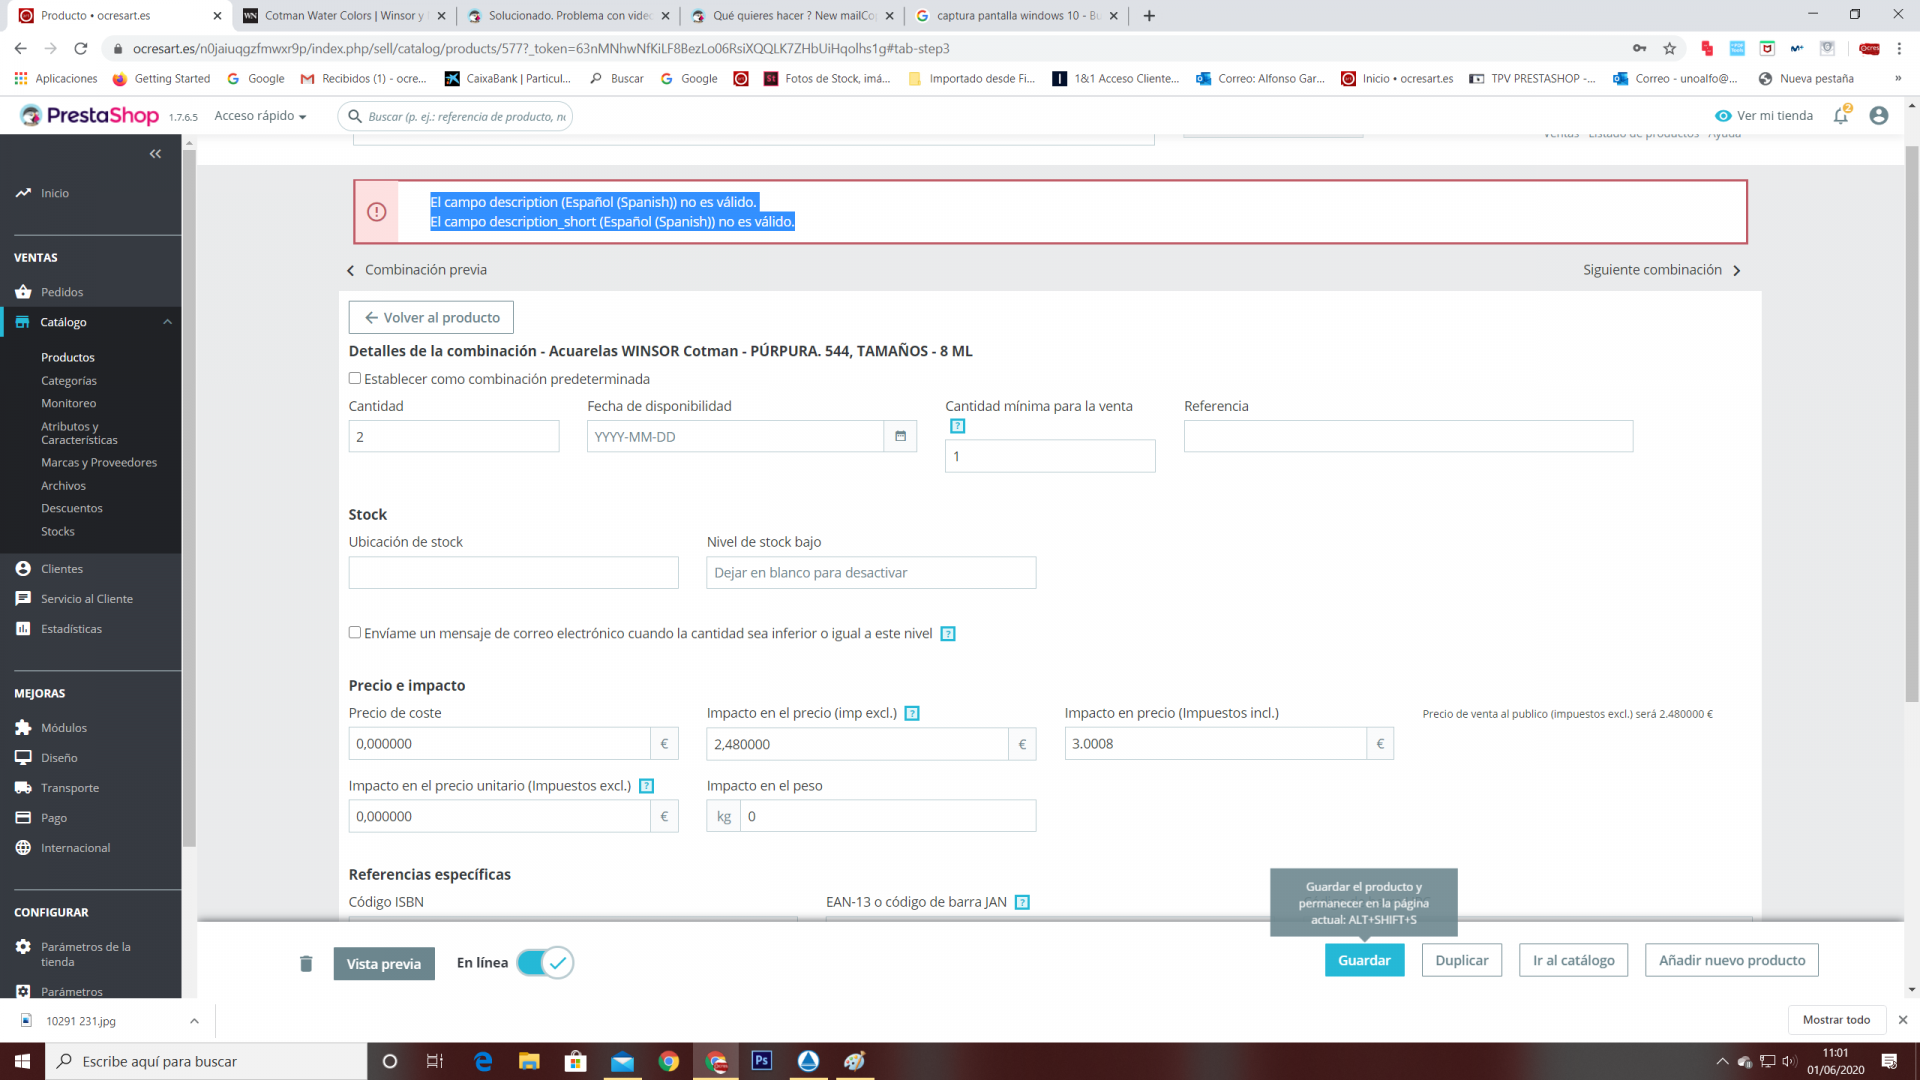The image size is (1920, 1080).
Task: Open Módulos puzzle icon in sidebar
Action: (x=23, y=727)
